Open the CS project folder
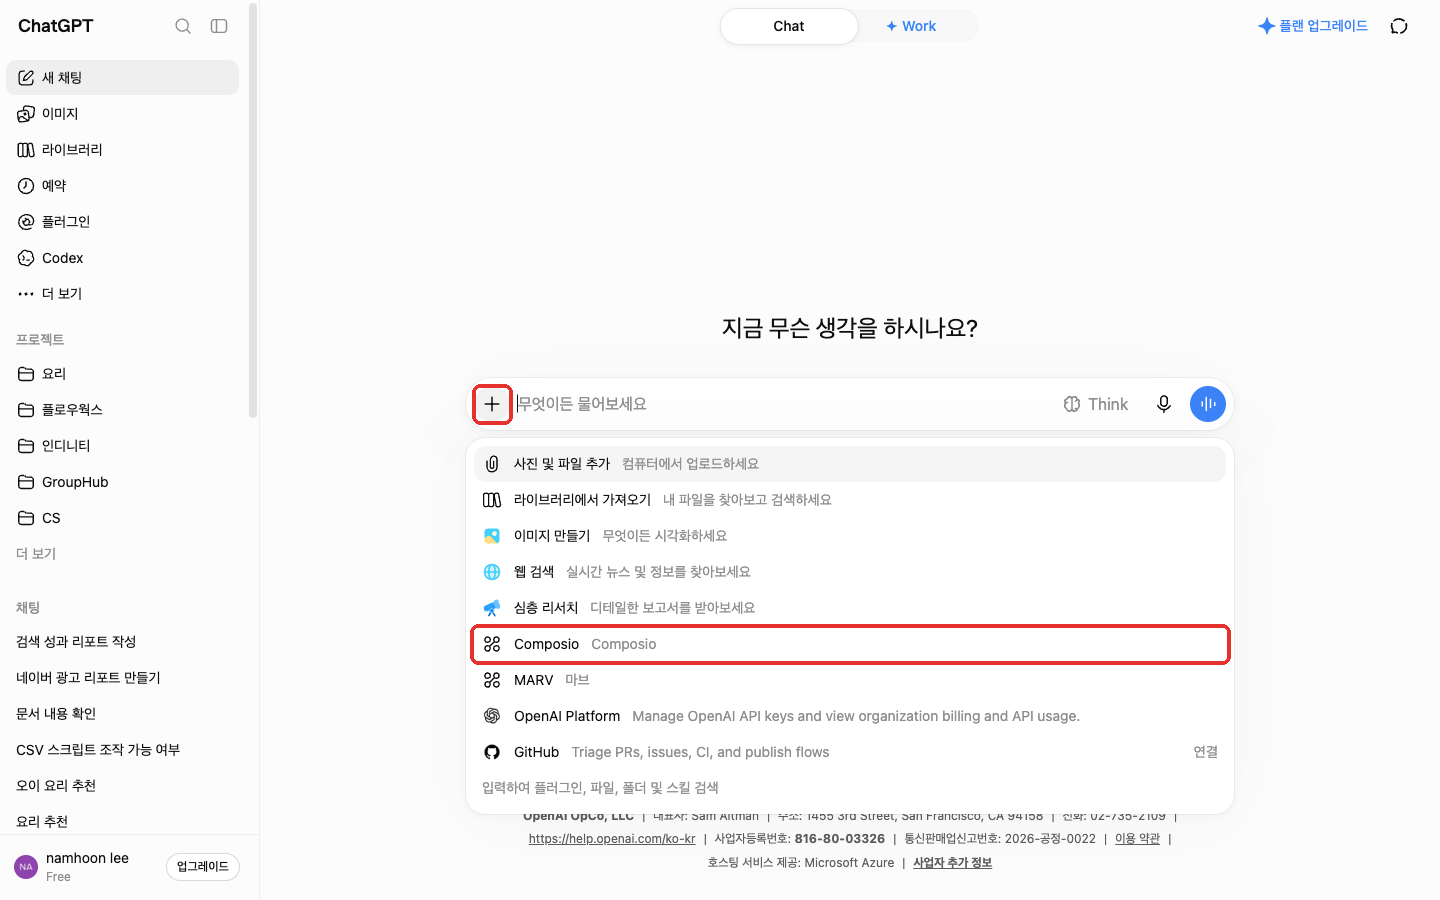 (x=122, y=518)
